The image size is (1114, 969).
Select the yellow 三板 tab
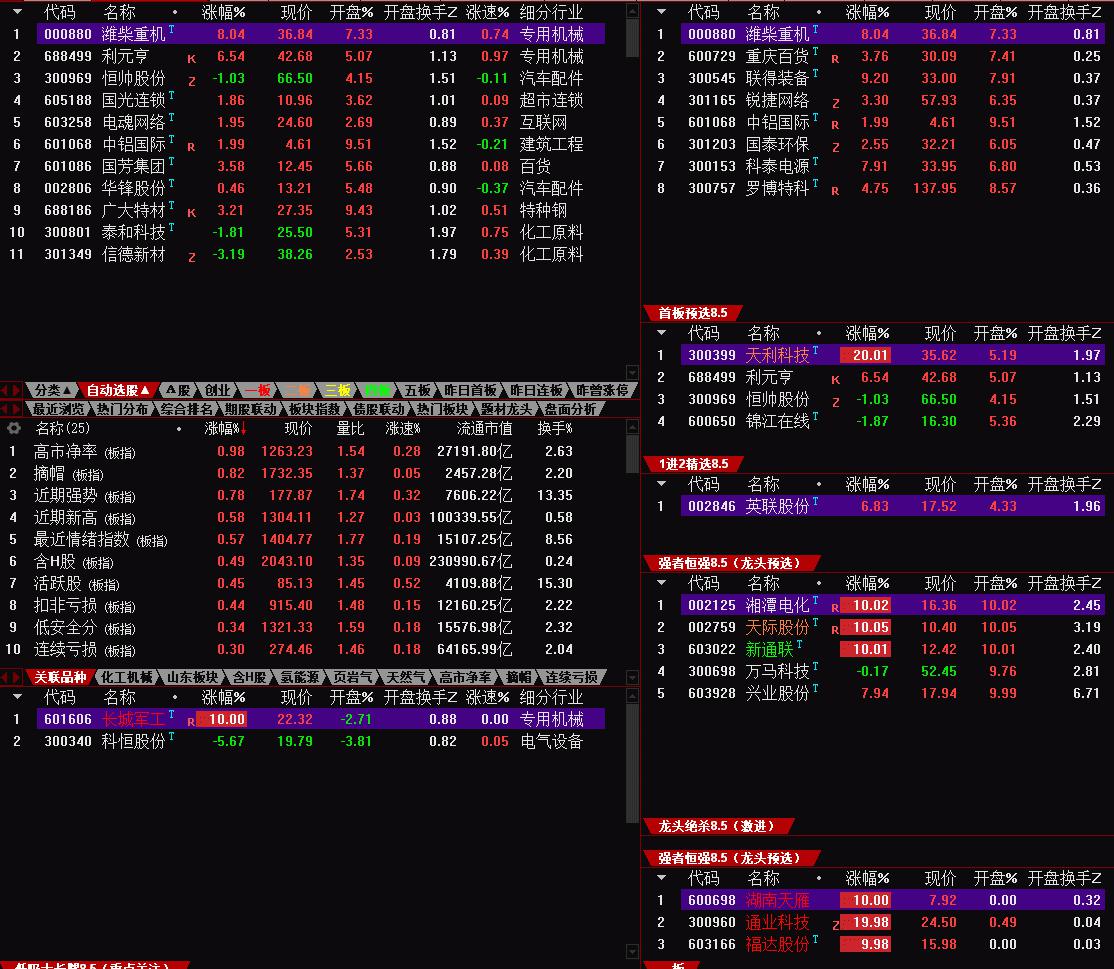[x=337, y=390]
